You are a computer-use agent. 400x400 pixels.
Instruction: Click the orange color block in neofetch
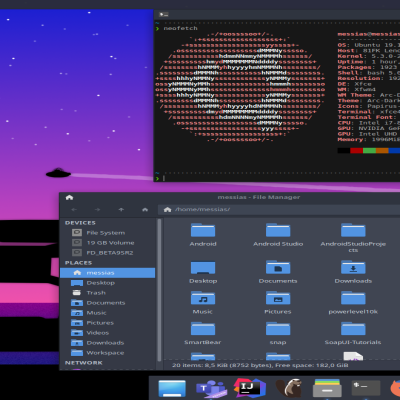point(382,151)
